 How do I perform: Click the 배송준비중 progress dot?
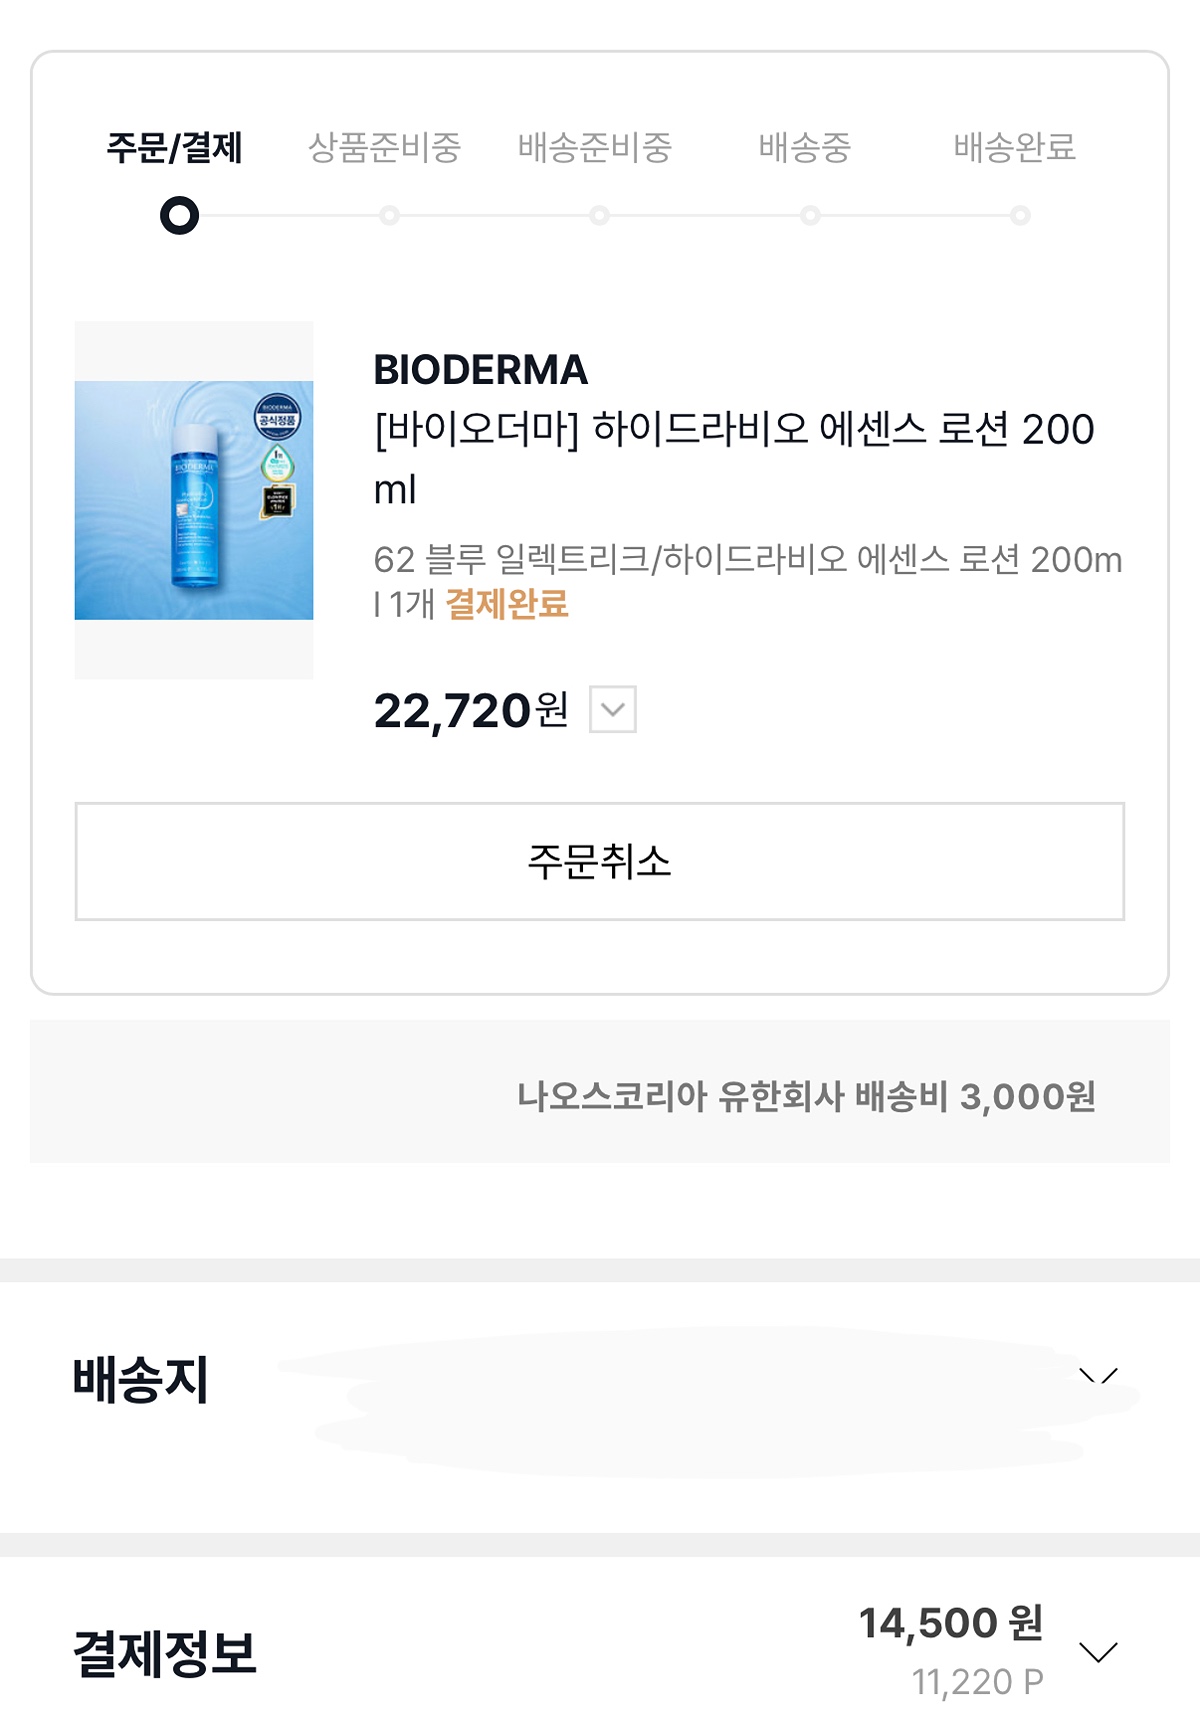pos(599,216)
